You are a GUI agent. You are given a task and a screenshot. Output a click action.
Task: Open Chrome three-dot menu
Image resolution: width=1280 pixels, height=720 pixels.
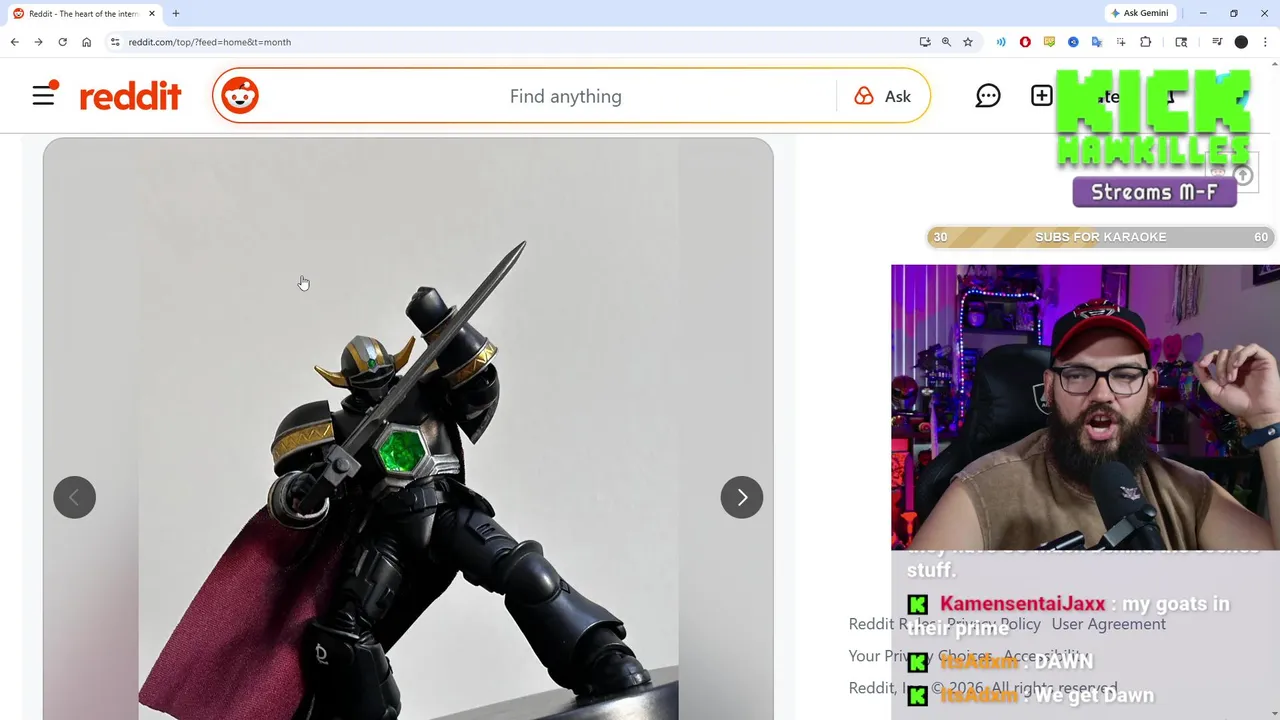point(1265,42)
